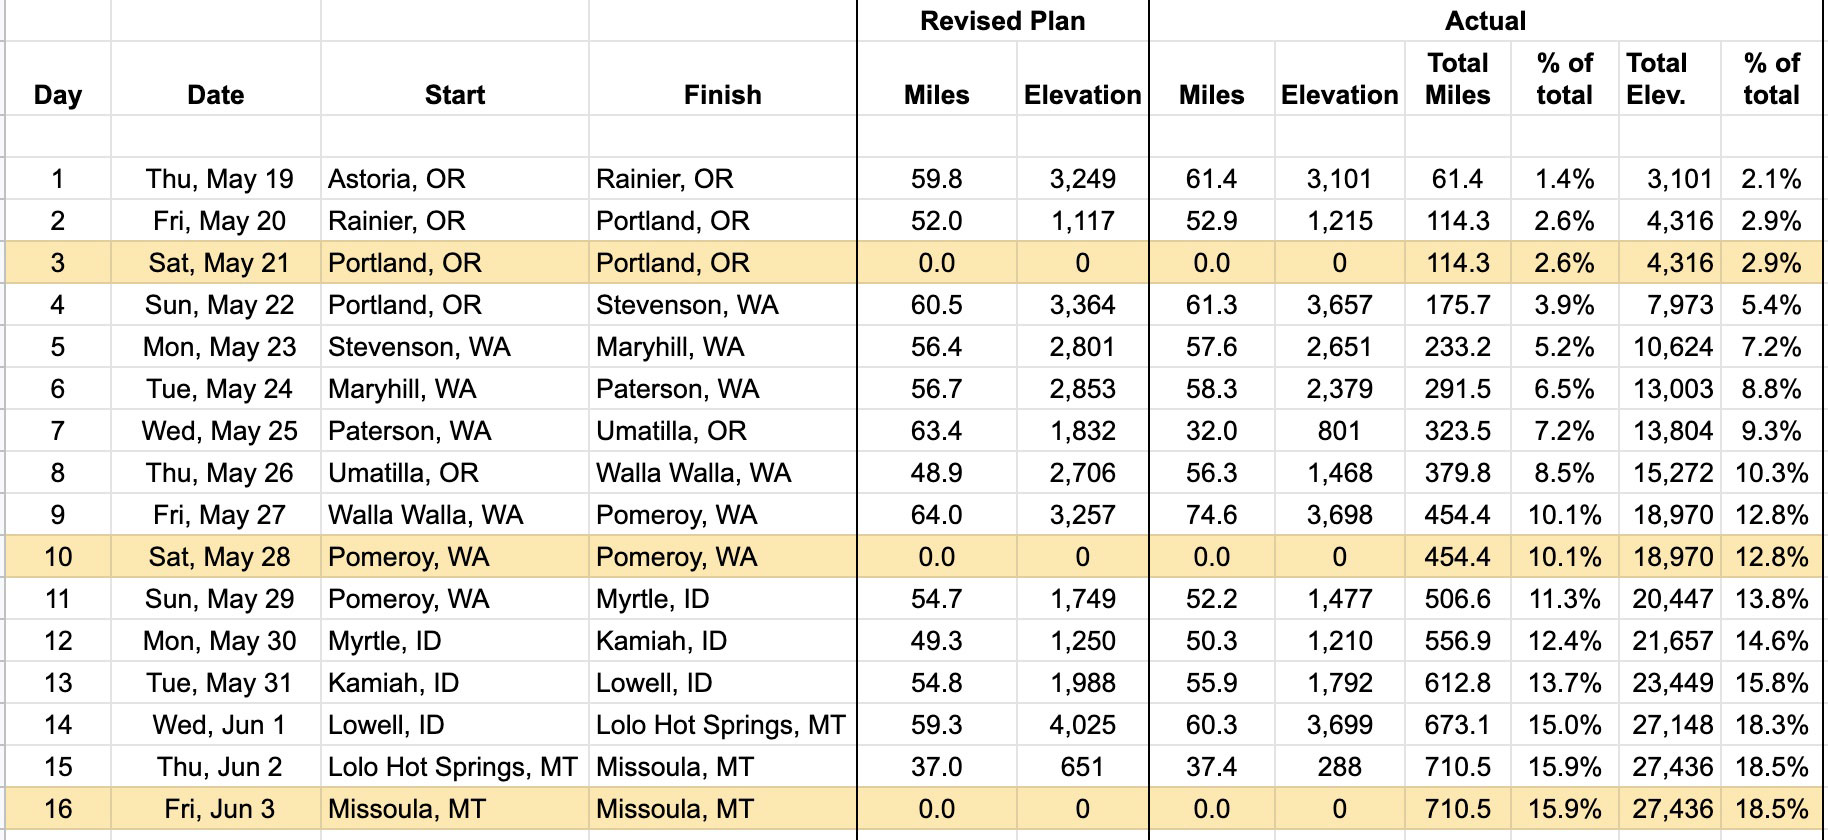
Task: Click the Lolo Hot Springs, MT finish cell
Action: (720, 725)
